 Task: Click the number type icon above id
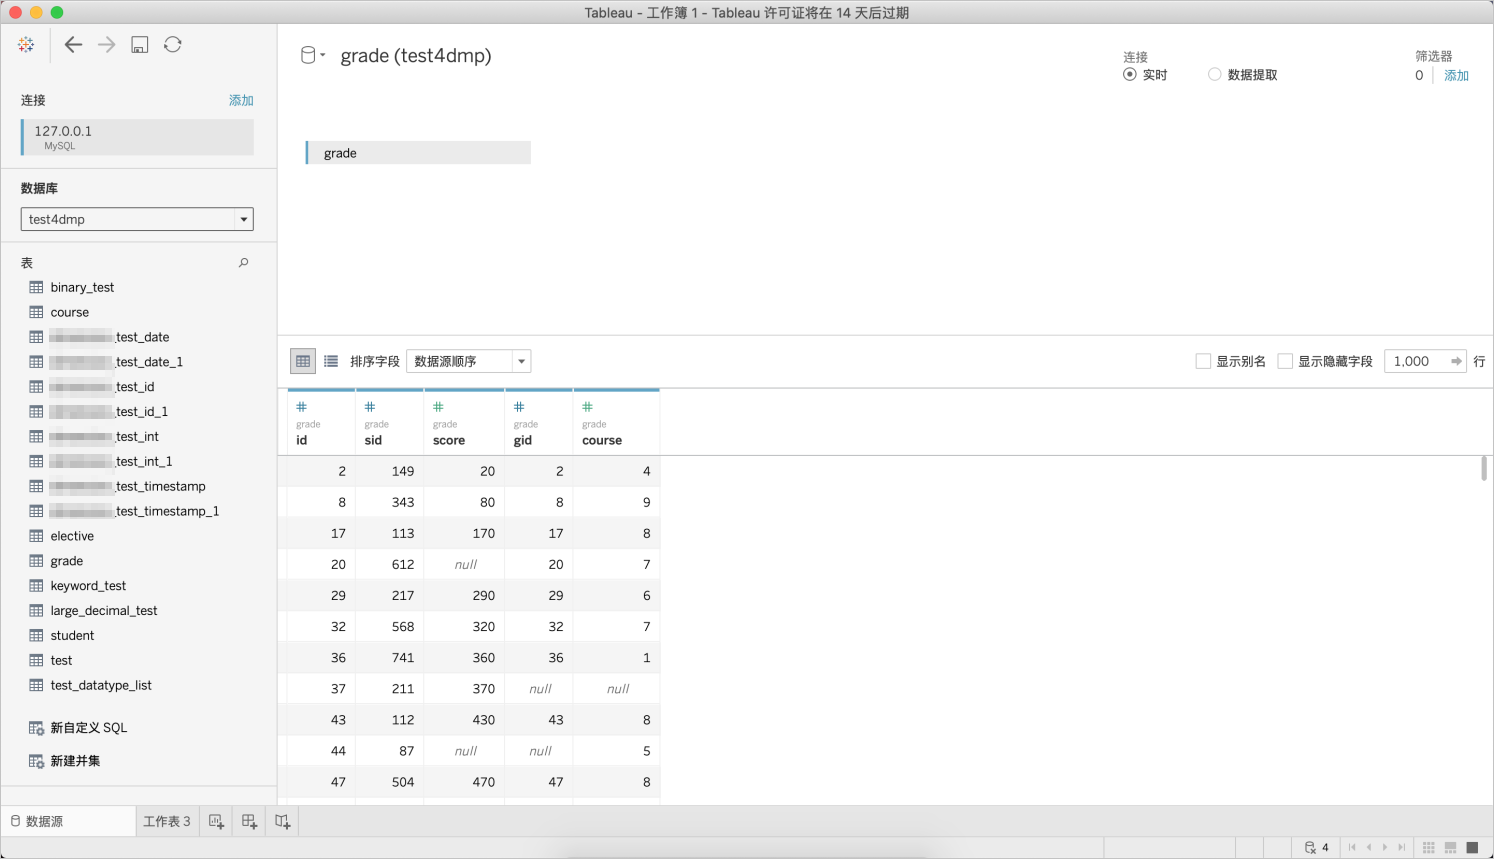click(302, 407)
